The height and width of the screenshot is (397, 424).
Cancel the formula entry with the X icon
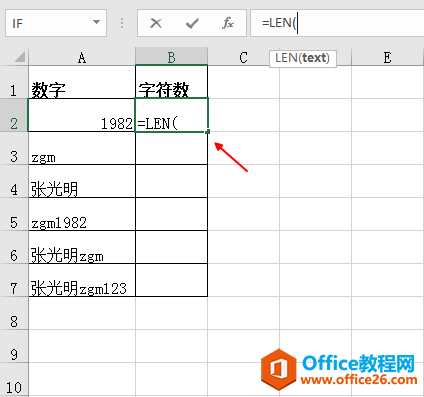point(156,23)
